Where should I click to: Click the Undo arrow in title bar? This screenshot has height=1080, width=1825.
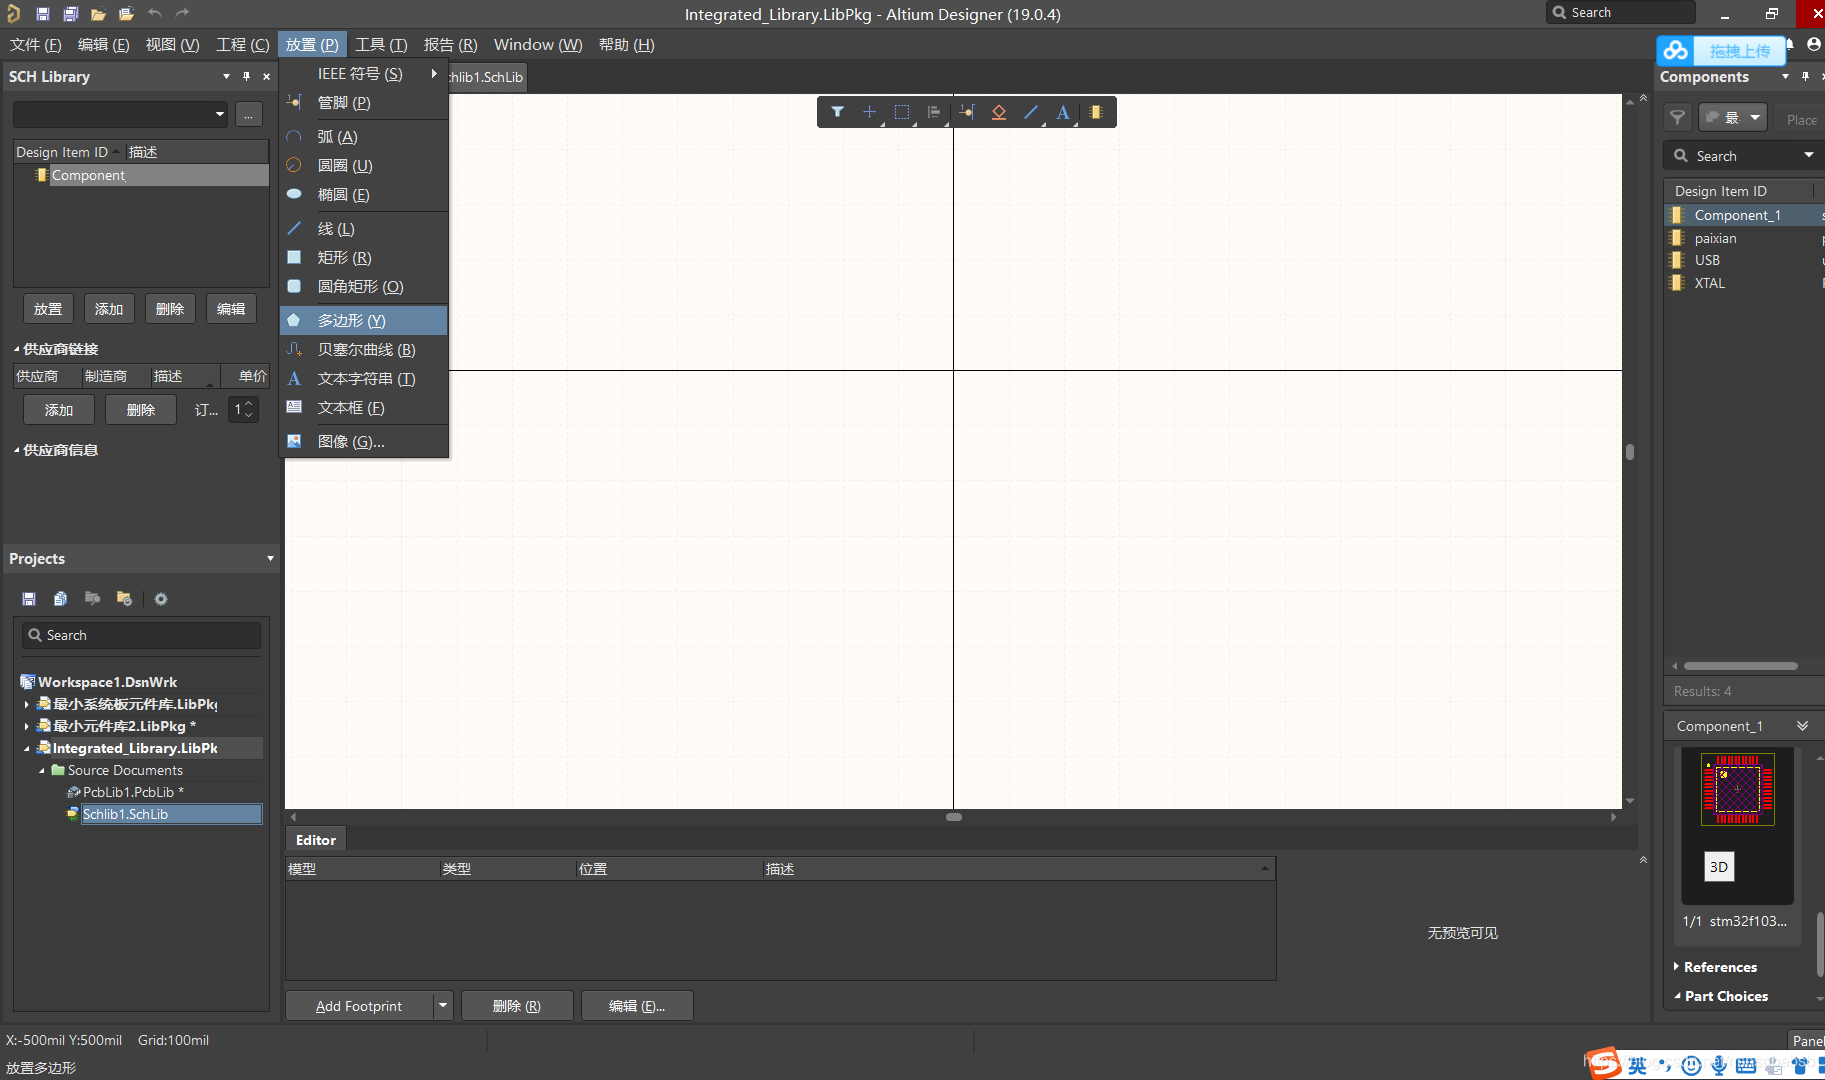(155, 13)
